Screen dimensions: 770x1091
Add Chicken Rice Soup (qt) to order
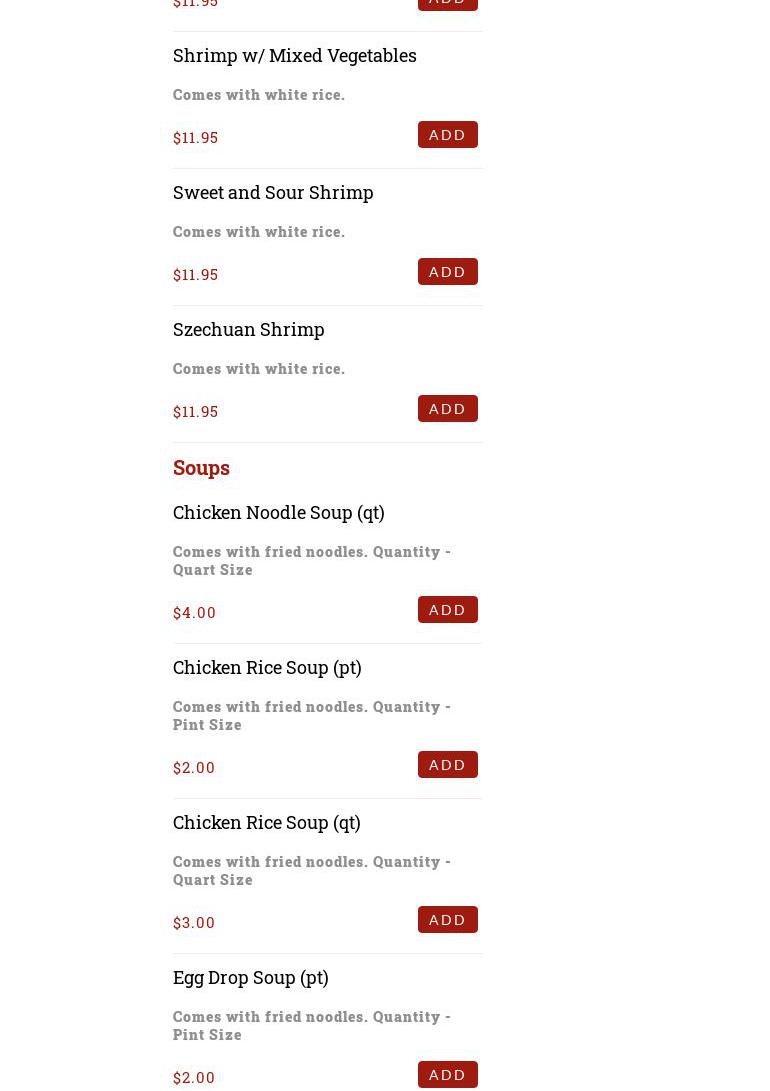tap(447, 920)
